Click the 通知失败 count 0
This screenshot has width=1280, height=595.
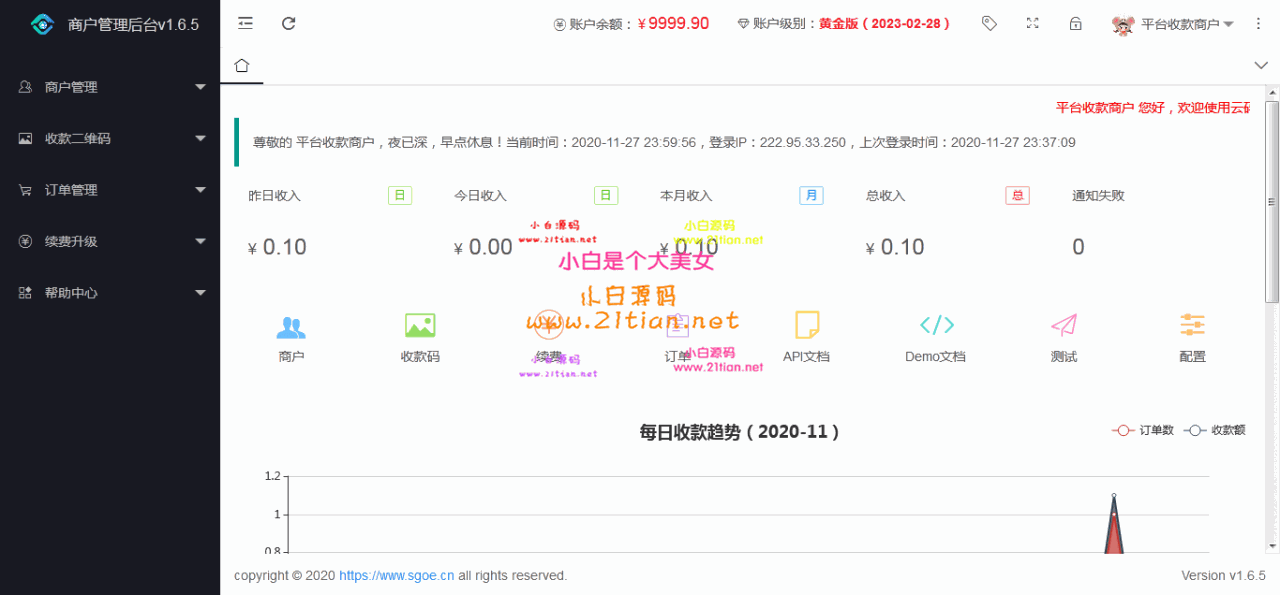pyautogui.click(x=1078, y=247)
